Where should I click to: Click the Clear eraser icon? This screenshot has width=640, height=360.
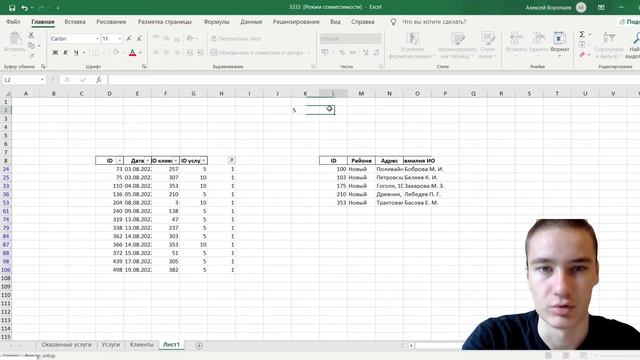pos(582,54)
